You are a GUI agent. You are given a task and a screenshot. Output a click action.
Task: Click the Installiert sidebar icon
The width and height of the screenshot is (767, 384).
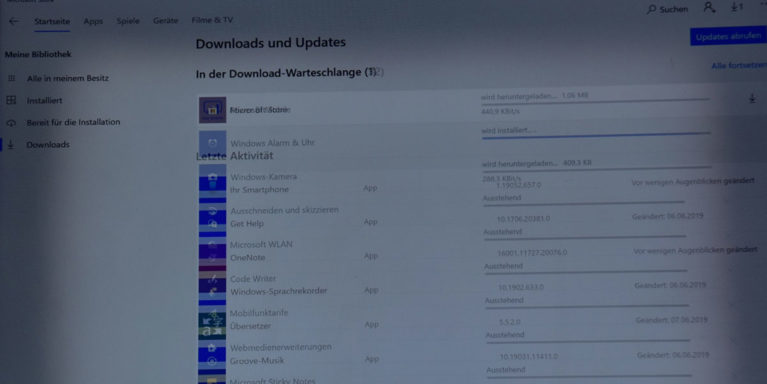[11, 100]
